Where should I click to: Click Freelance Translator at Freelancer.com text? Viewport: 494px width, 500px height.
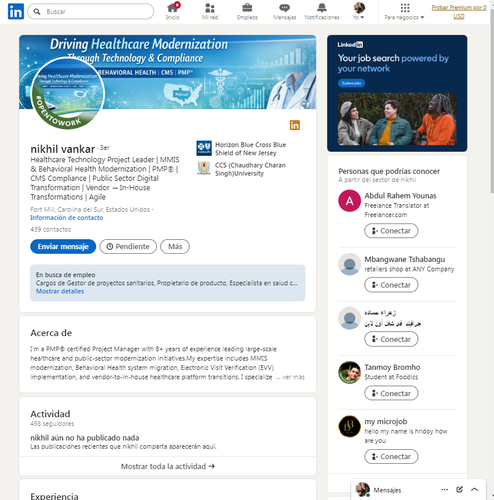397,210
